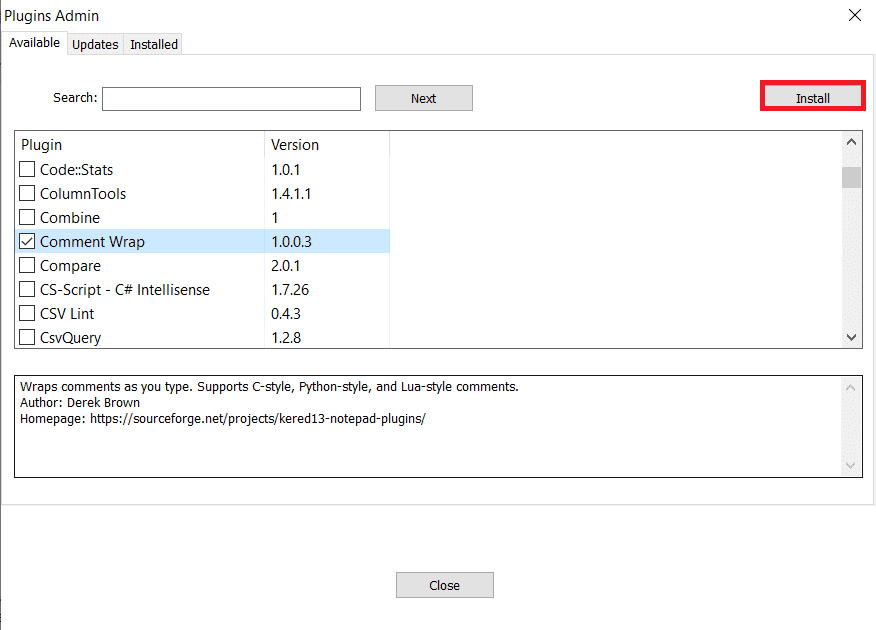Click the Close button
The width and height of the screenshot is (876, 630).
tap(444, 584)
